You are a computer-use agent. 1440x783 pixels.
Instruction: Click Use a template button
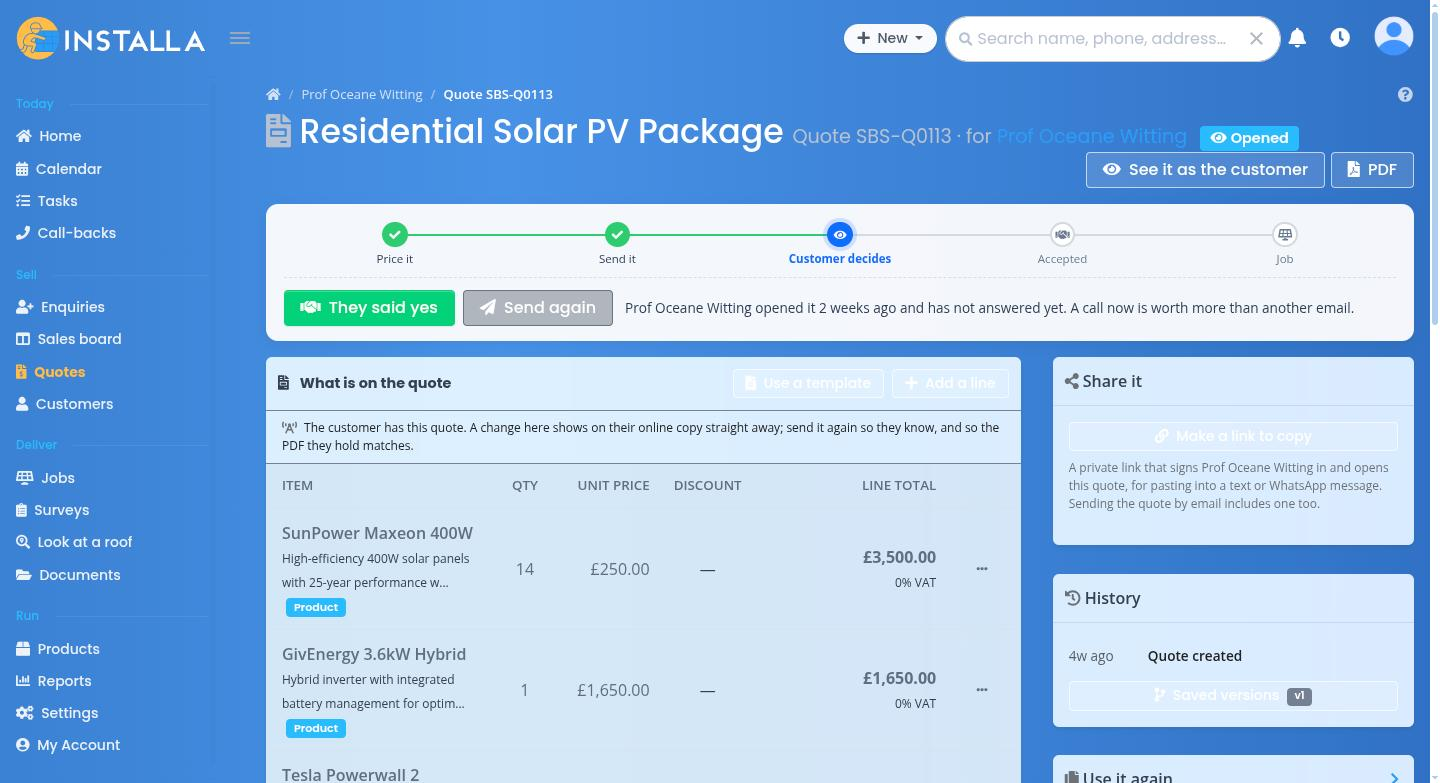click(808, 383)
